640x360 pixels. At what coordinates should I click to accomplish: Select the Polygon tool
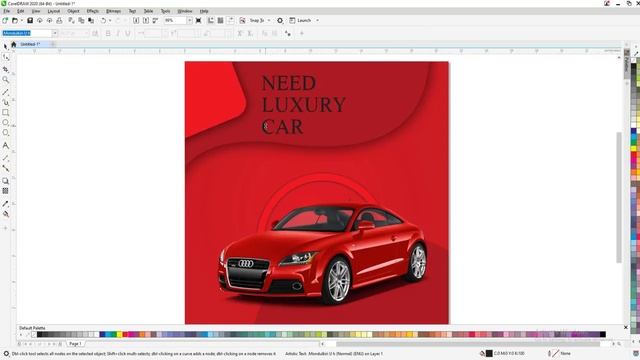[5, 133]
